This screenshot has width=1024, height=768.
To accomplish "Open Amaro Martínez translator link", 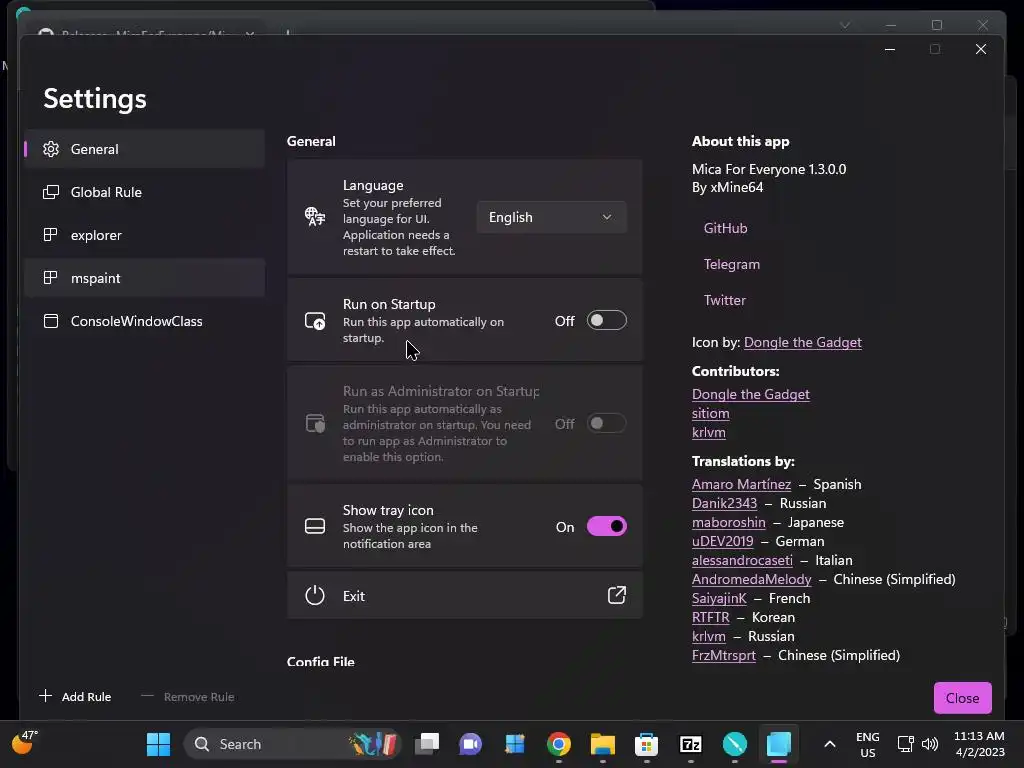I will coord(741,485).
